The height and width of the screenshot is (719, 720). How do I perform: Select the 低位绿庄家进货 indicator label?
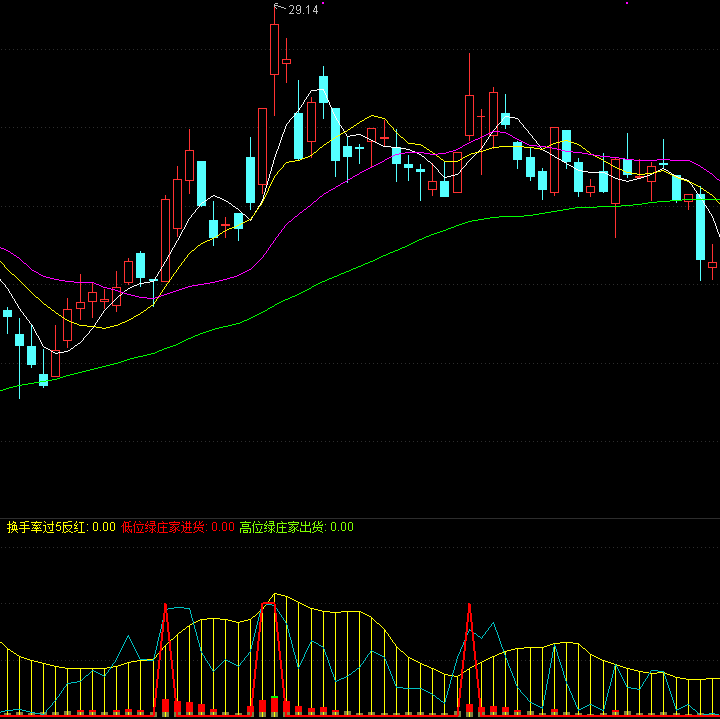click(178, 527)
